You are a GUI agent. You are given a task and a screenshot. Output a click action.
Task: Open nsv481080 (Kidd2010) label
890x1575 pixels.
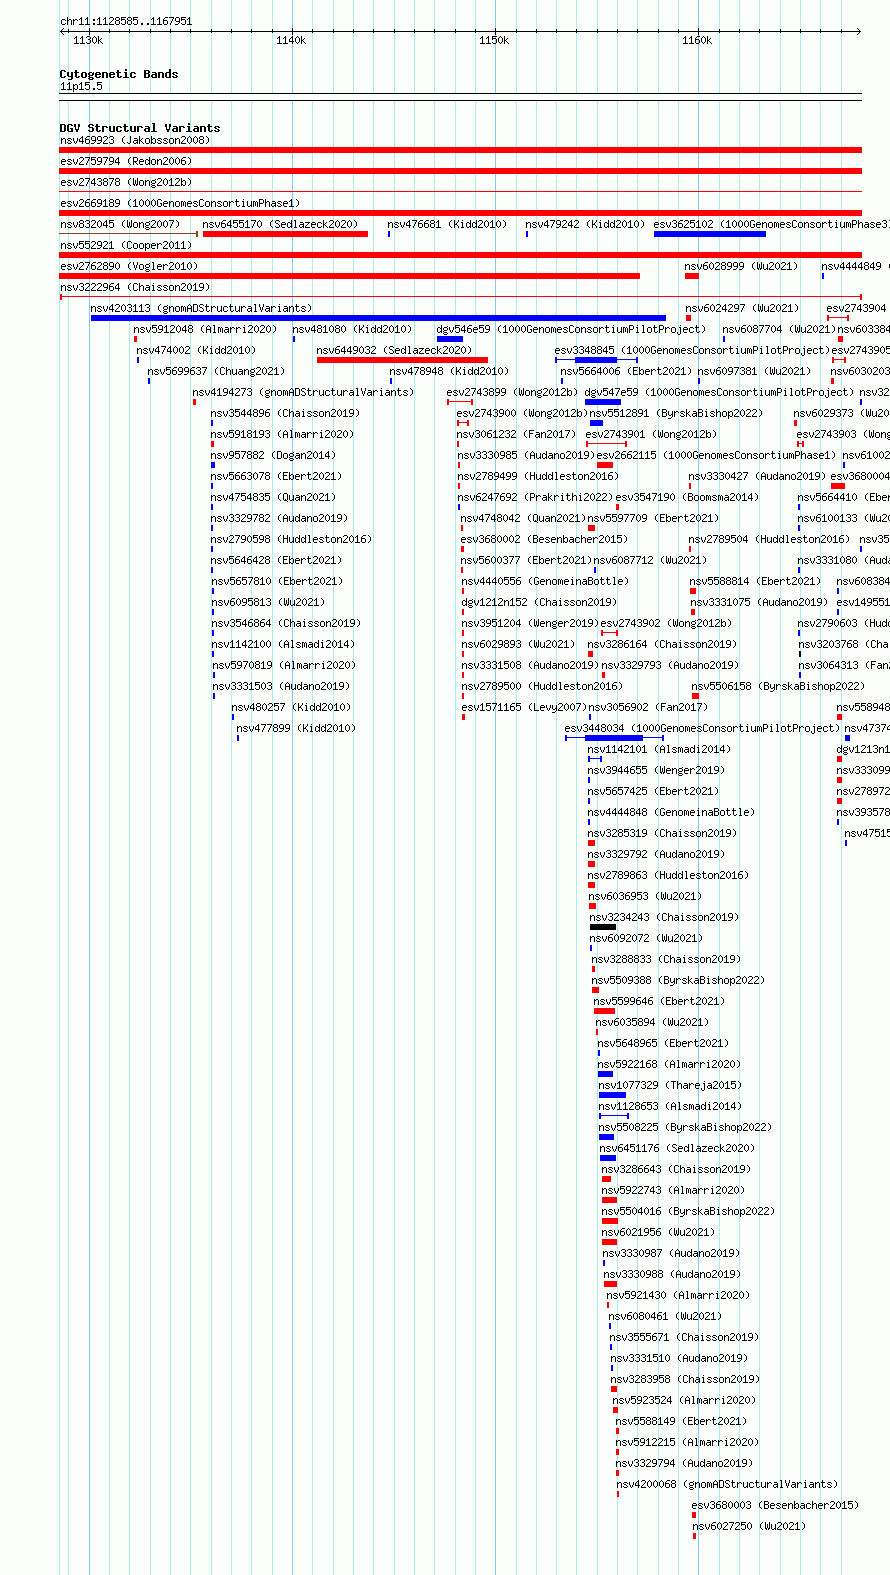pos(352,329)
